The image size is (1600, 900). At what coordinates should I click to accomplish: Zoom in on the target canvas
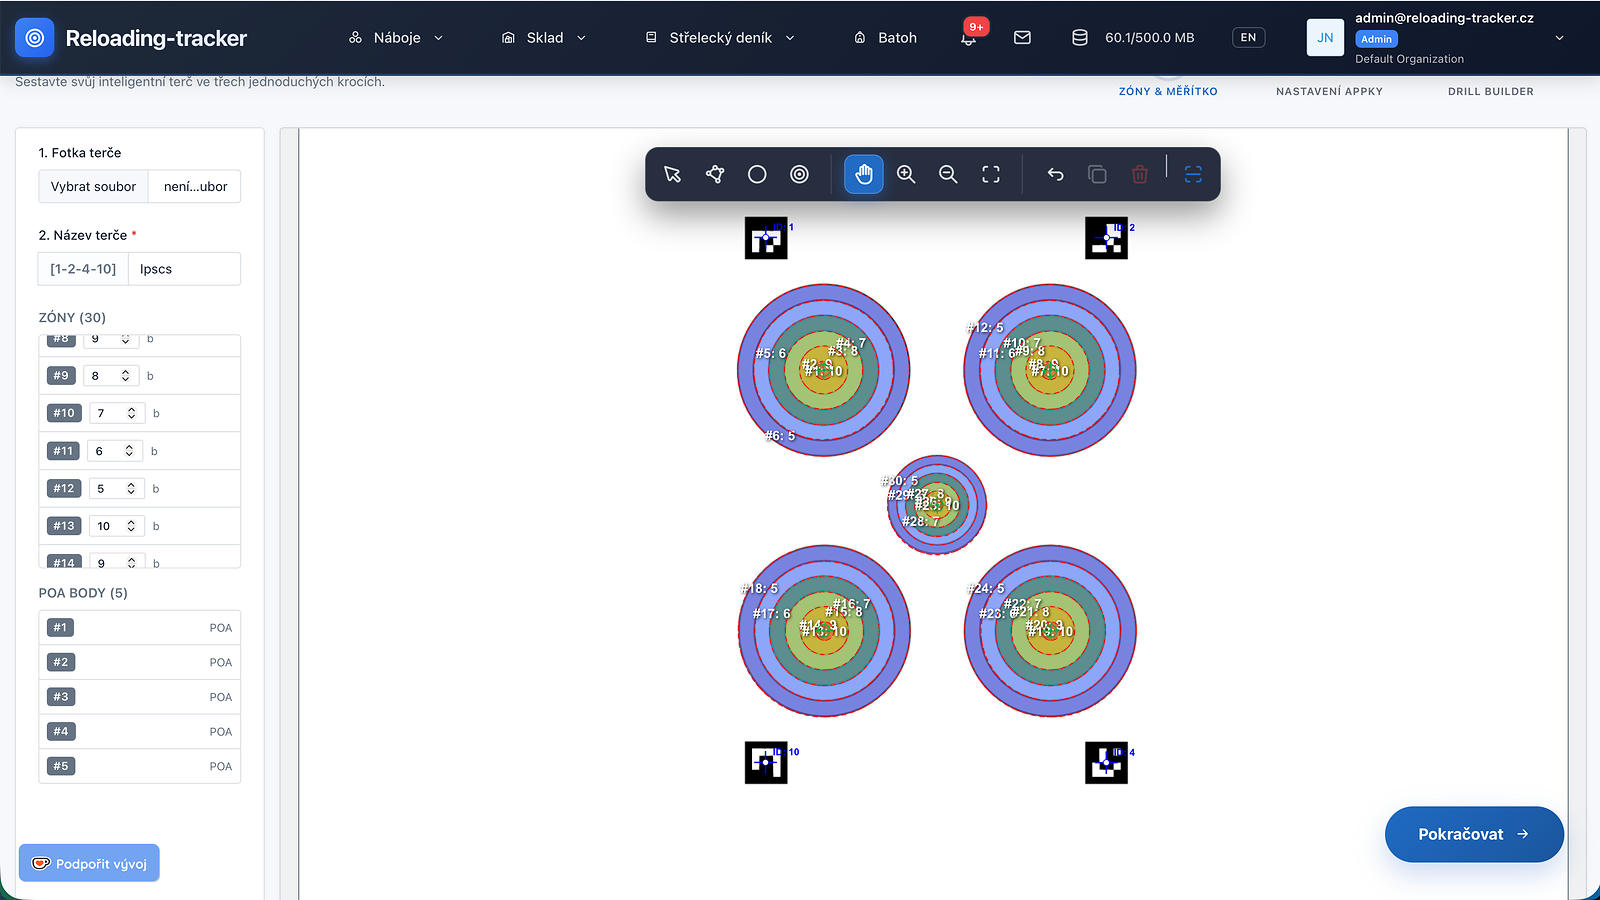tap(906, 174)
